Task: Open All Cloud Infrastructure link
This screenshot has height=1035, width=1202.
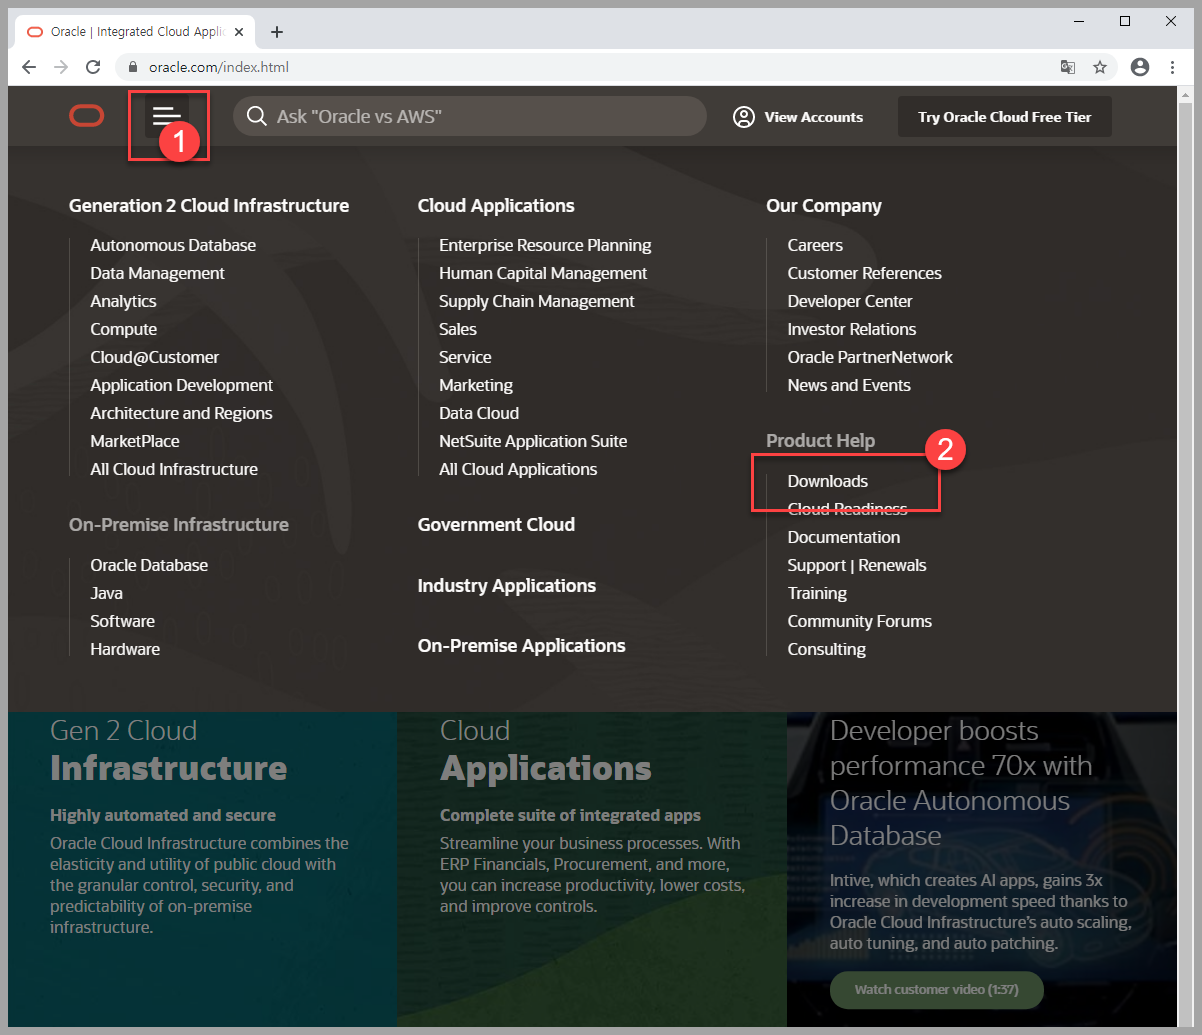Action: click(174, 469)
